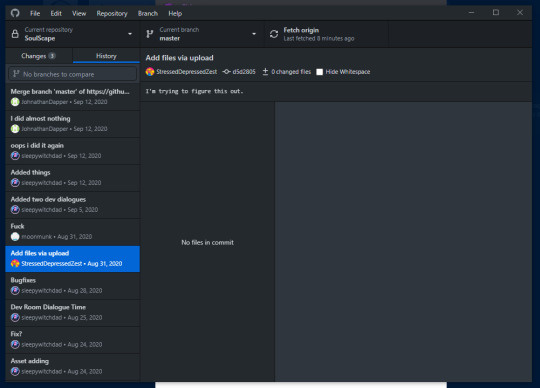
Task: Click StressedDepressedZest avatar in commit header
Action: [x=150, y=72]
